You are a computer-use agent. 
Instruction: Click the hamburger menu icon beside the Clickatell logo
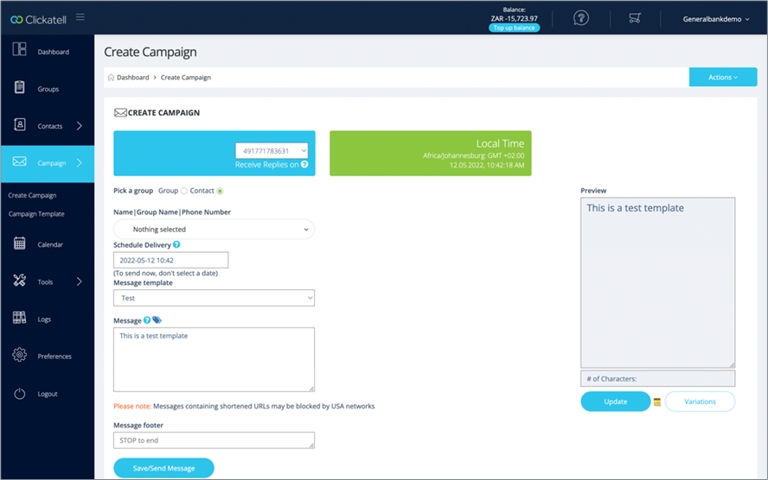80,17
